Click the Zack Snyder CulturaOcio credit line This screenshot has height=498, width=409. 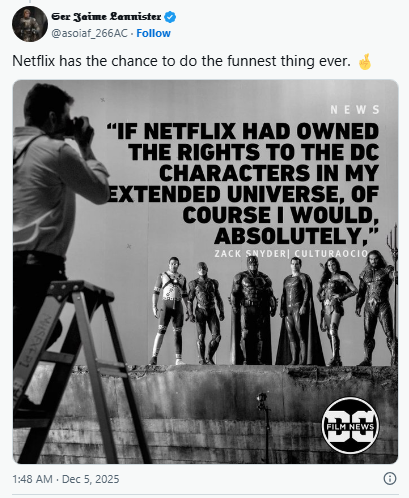tap(291, 254)
